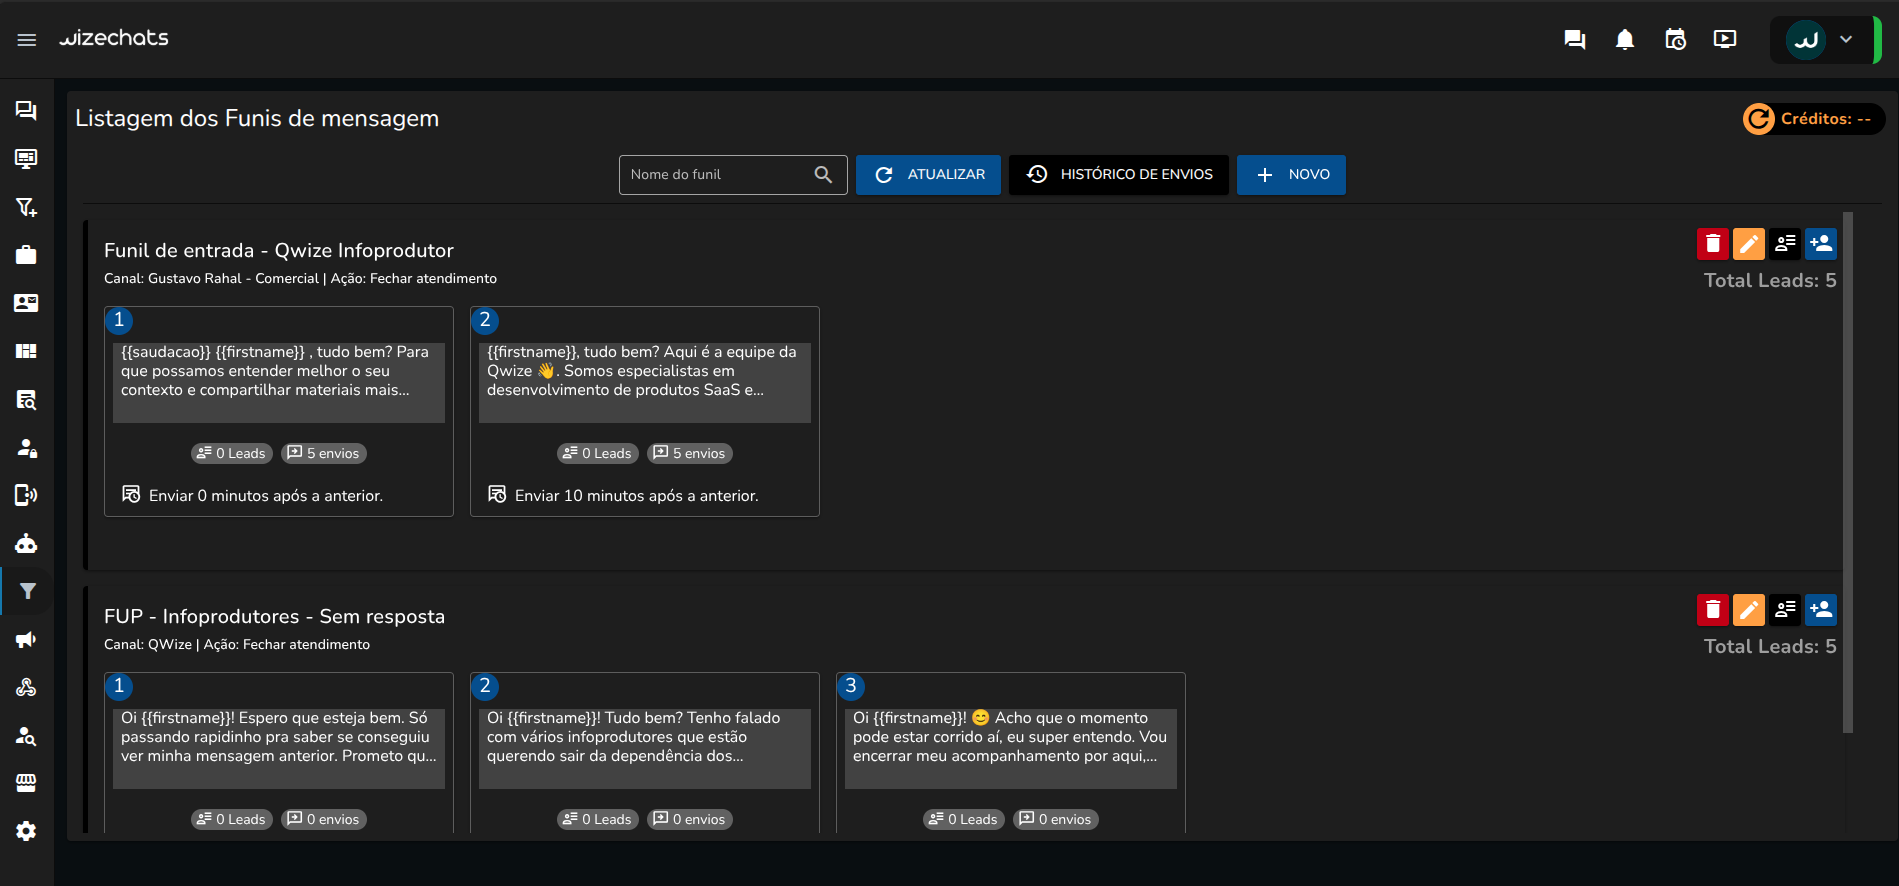Open the chat messages icon in top bar
Viewport: 1899px width, 886px height.
[1575, 39]
